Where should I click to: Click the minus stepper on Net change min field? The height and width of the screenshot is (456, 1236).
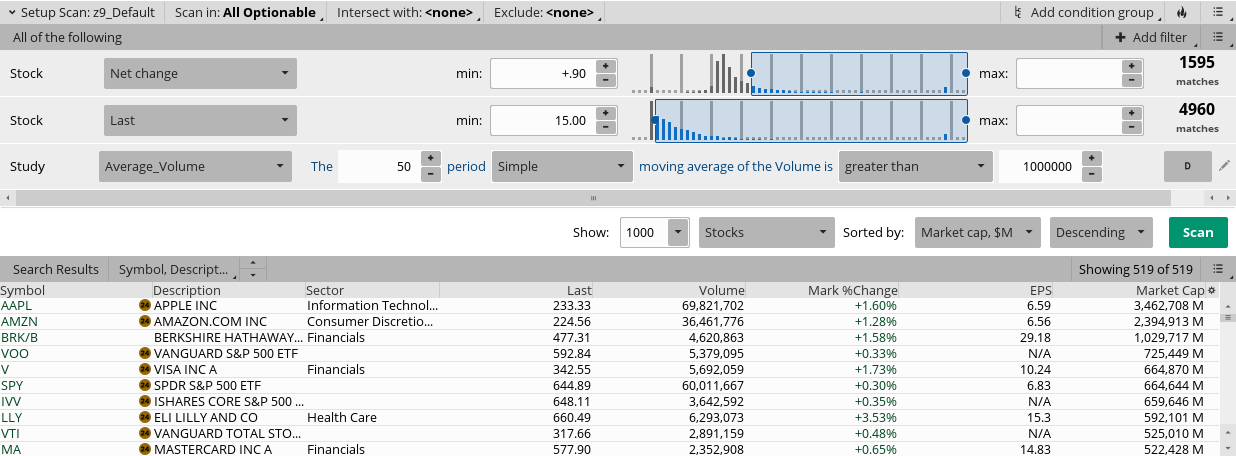coord(604,81)
